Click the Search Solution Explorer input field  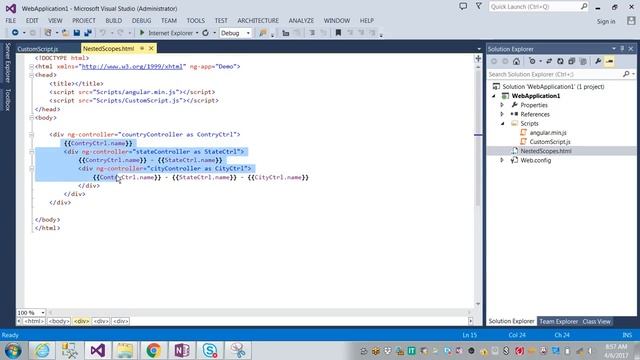[x=555, y=74]
